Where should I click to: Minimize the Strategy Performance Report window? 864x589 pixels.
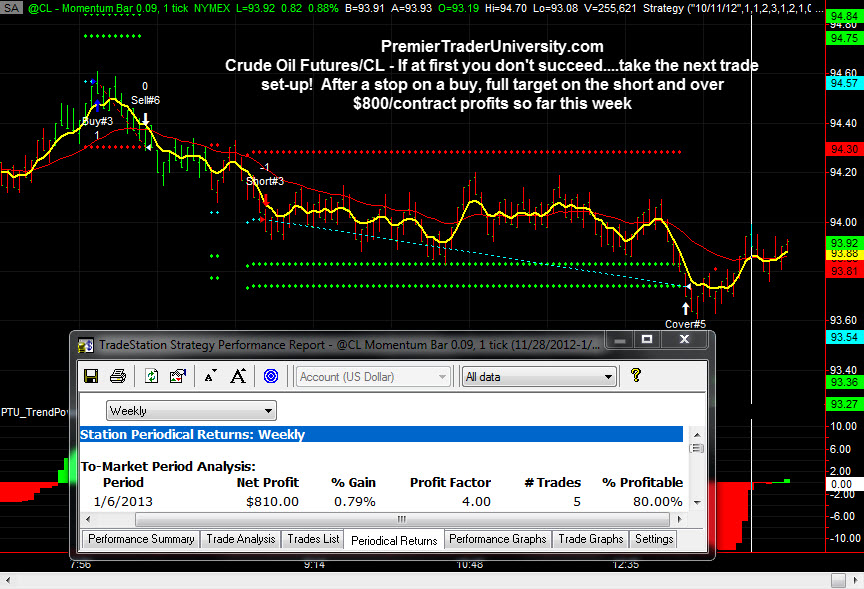click(620, 340)
